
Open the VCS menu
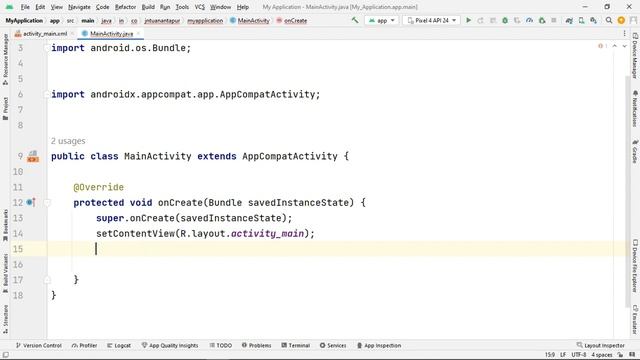coord(200,7)
